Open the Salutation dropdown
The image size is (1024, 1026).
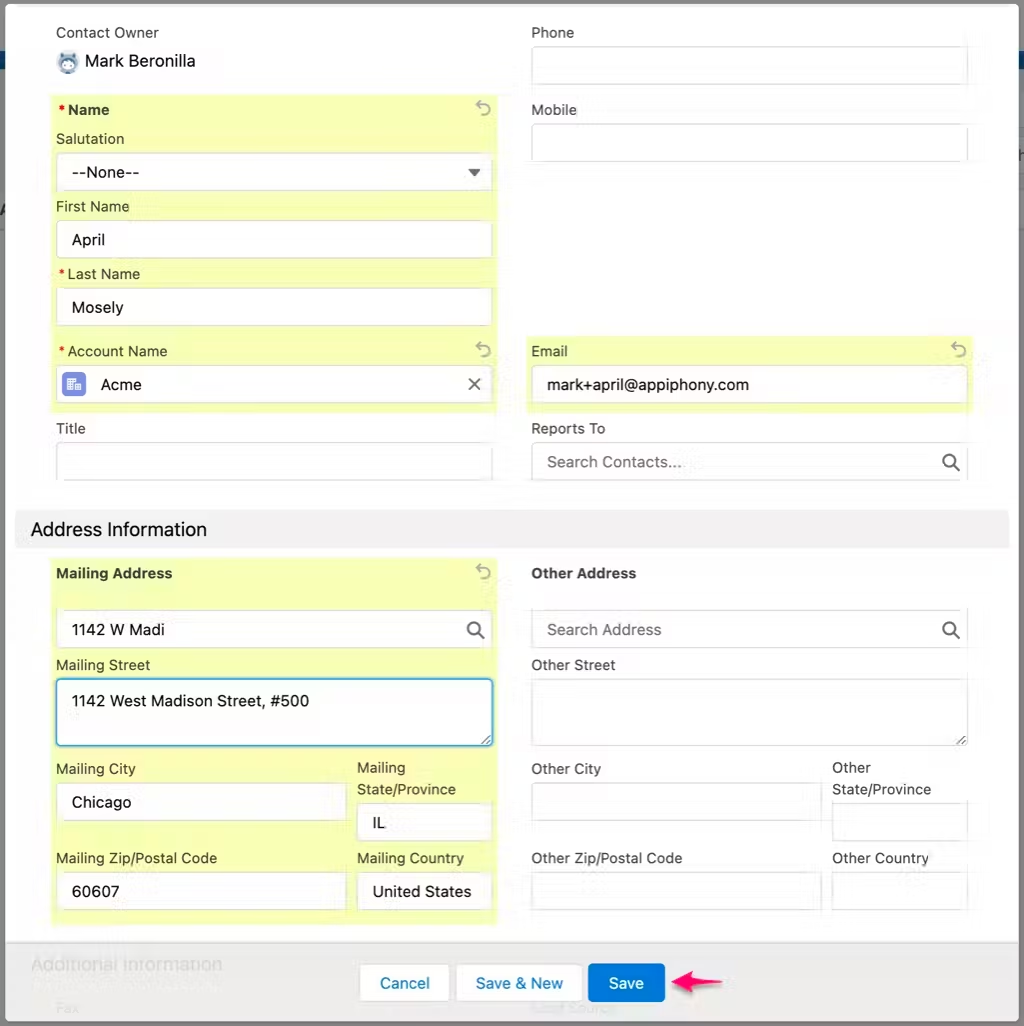[273, 172]
